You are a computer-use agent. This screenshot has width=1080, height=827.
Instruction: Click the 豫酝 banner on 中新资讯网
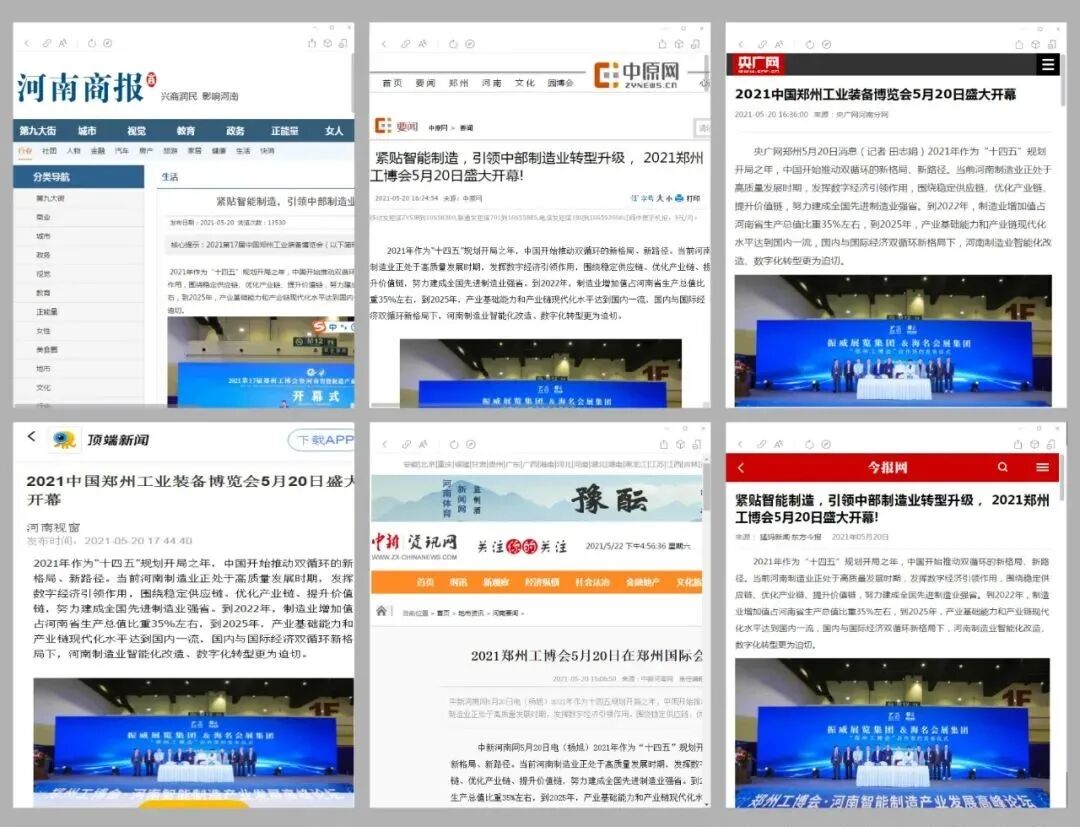[537, 497]
